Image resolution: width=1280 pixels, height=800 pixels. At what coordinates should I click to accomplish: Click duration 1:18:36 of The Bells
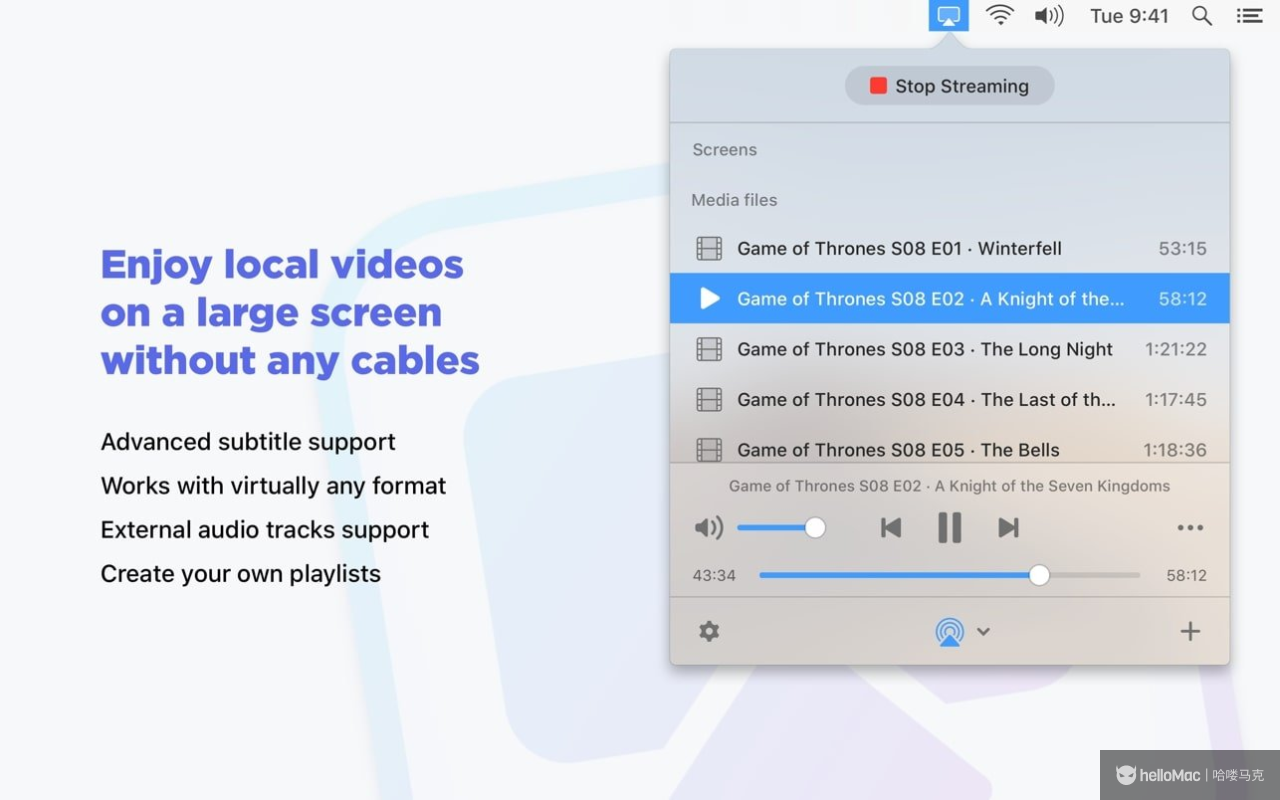1175,450
